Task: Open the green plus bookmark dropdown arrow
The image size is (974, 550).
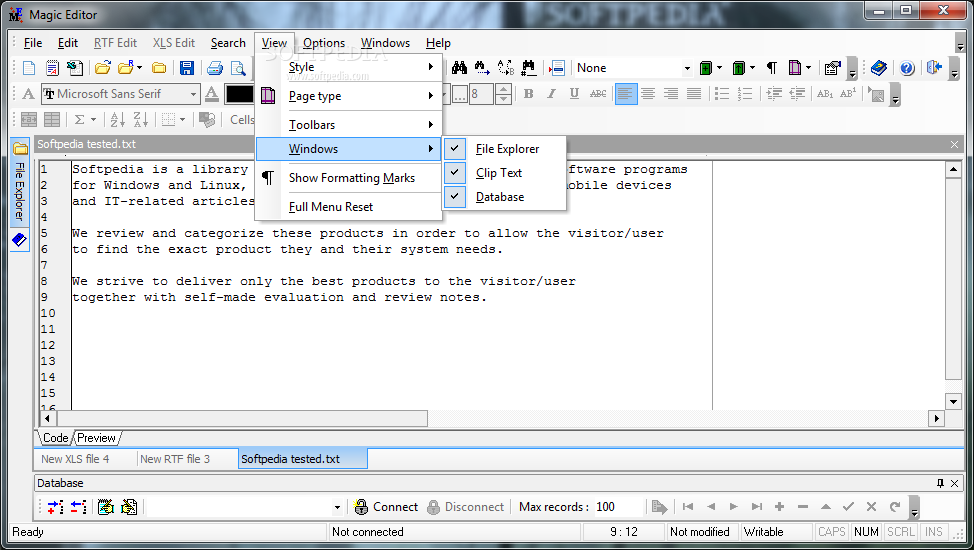Action: pos(719,68)
